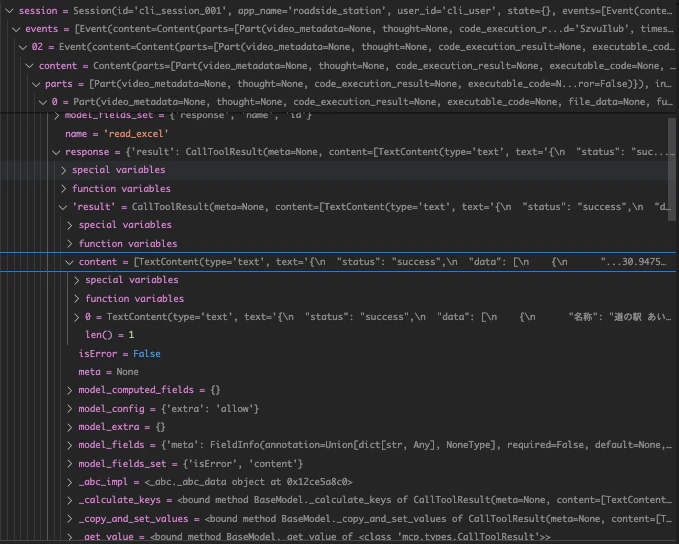Expand model_fields = {'meta': FieldInfo row

70,445
